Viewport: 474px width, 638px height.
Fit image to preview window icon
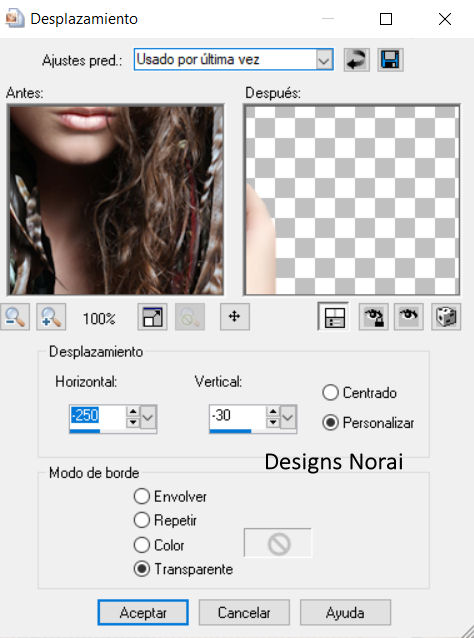pos(152,317)
